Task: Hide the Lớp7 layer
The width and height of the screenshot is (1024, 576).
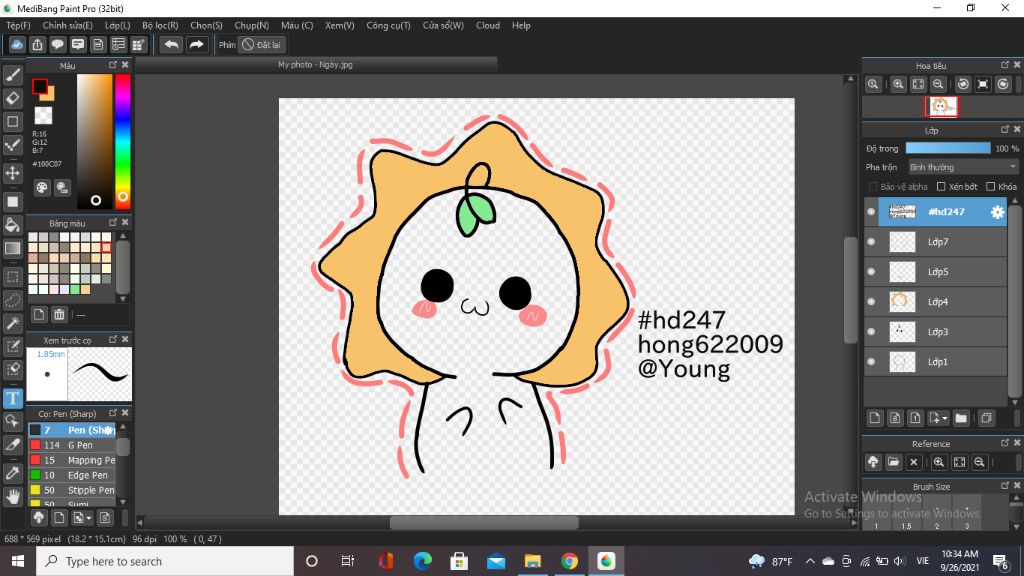Action: pyautogui.click(x=871, y=242)
